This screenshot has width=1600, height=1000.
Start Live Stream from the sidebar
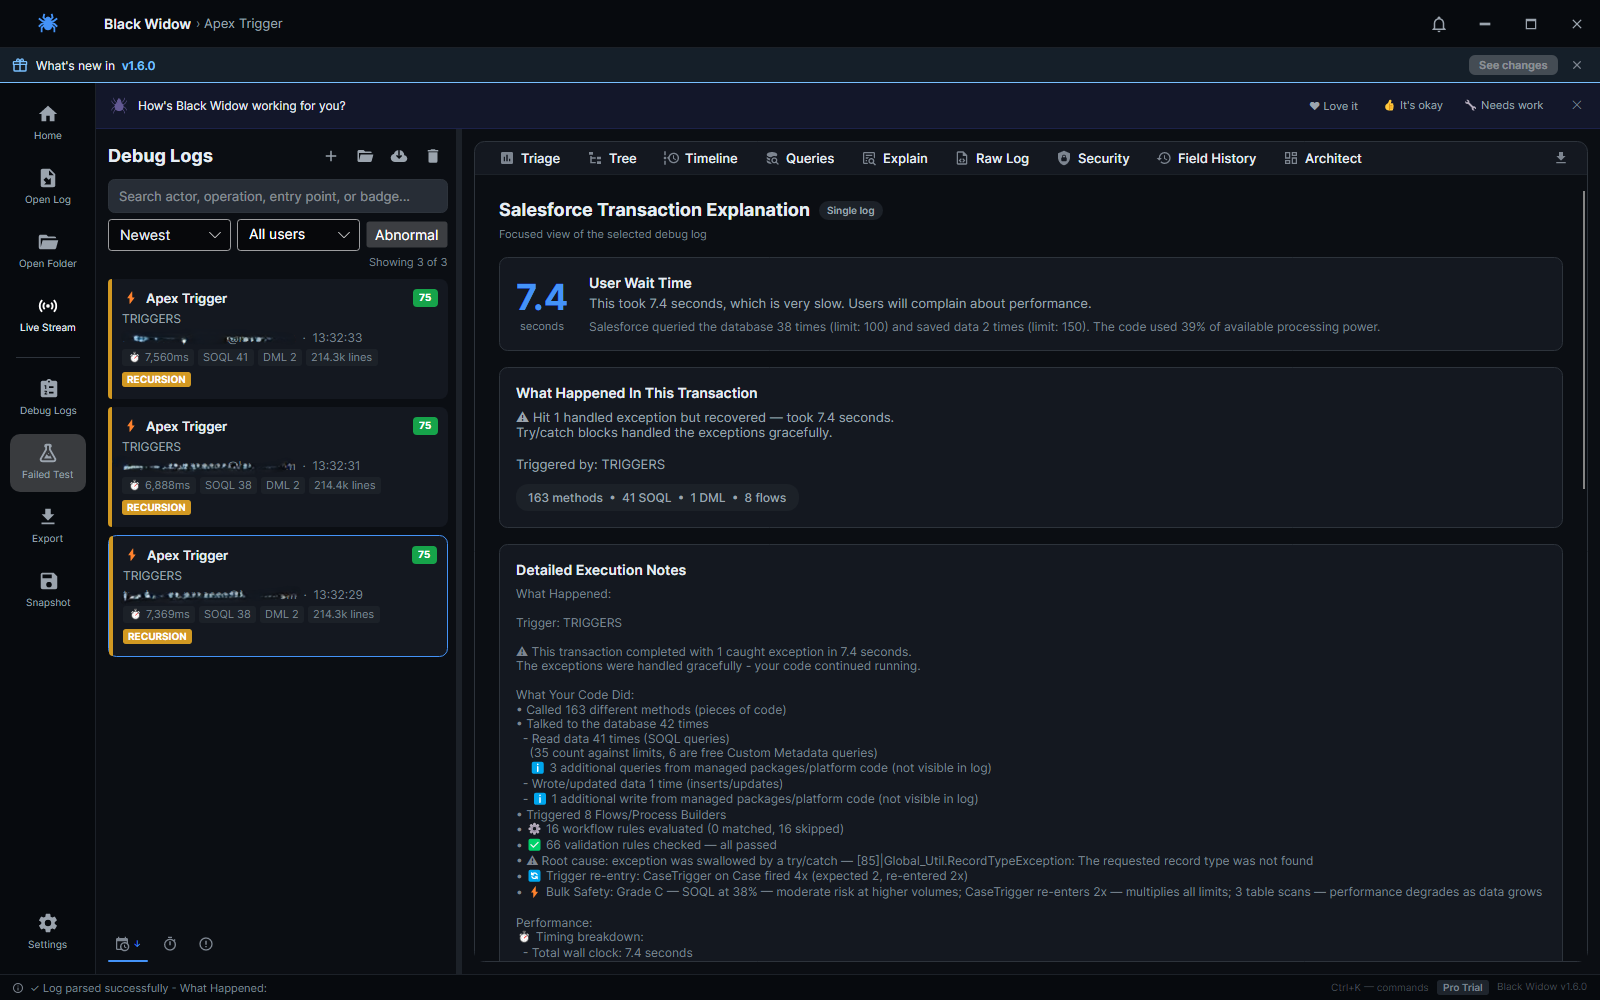pos(48,315)
